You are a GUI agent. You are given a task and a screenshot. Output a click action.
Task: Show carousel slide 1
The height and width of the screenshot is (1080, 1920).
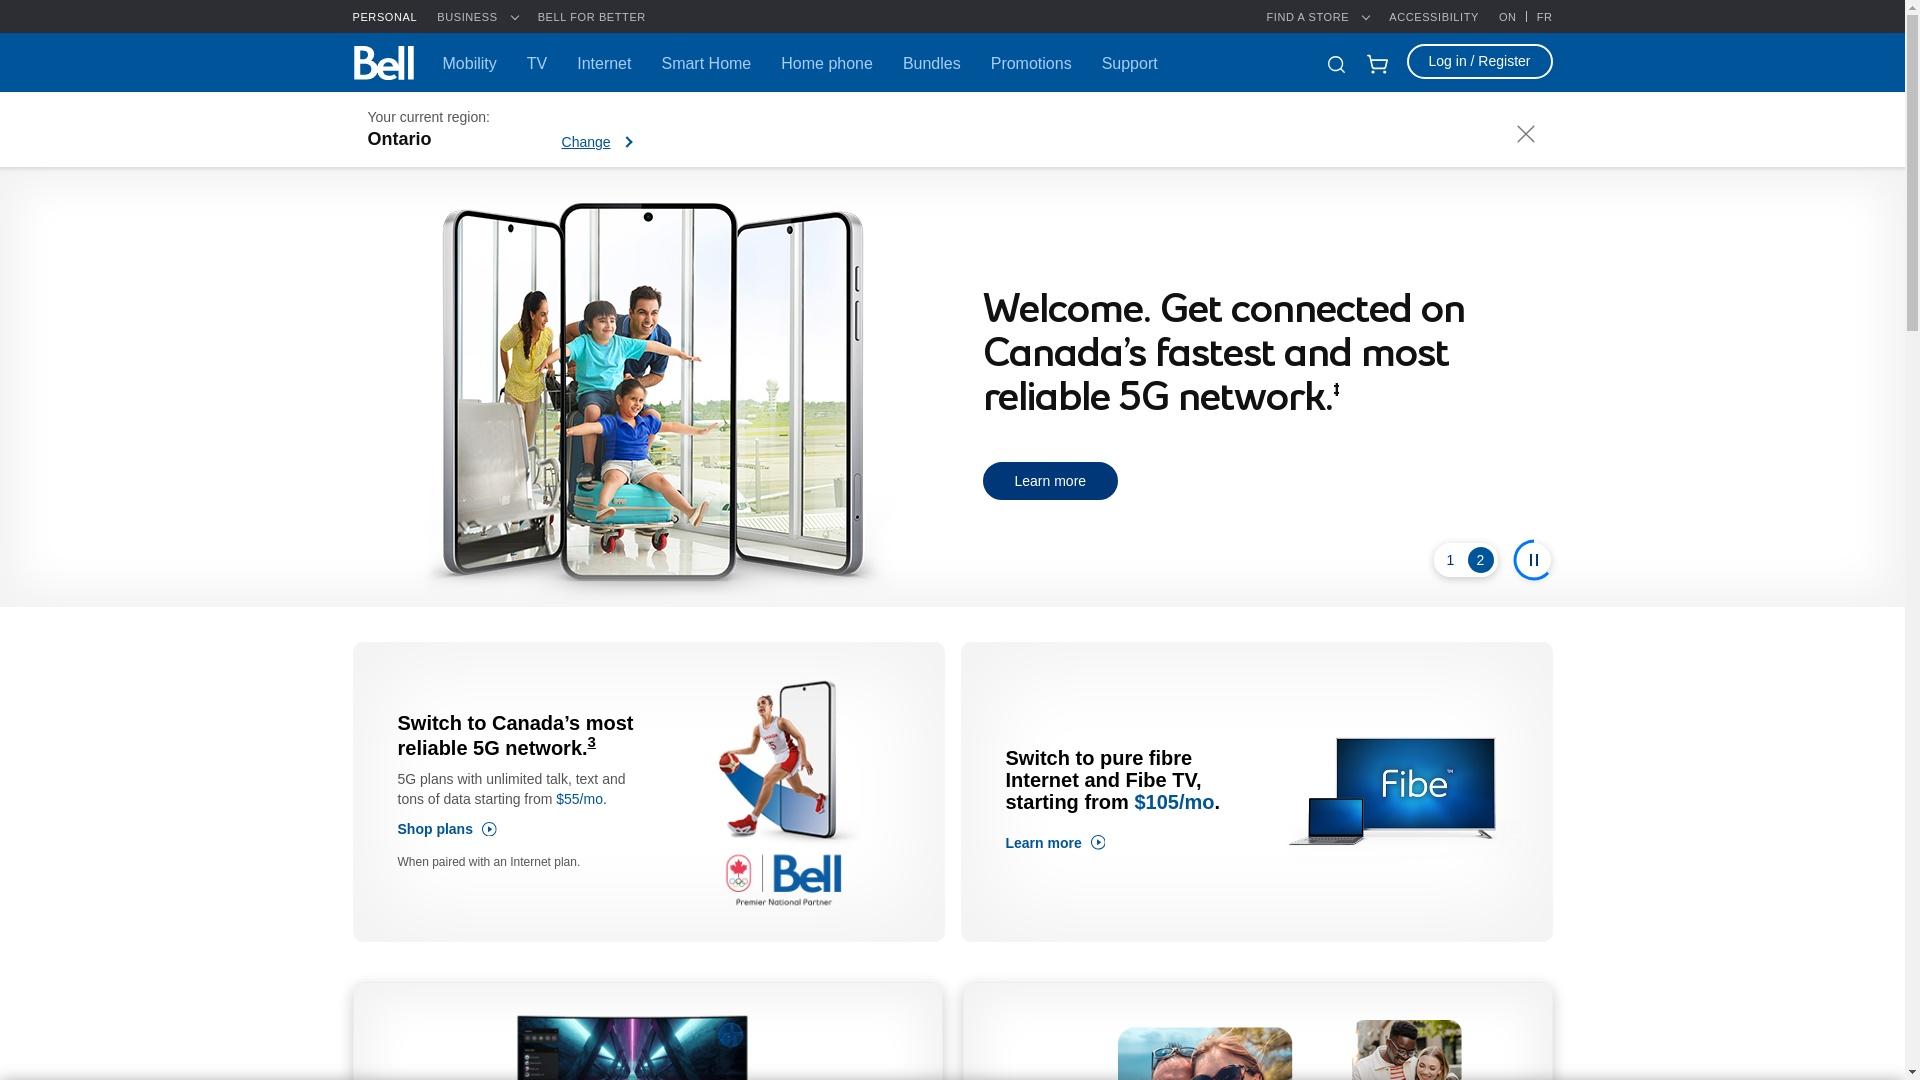pyautogui.click(x=1450, y=560)
